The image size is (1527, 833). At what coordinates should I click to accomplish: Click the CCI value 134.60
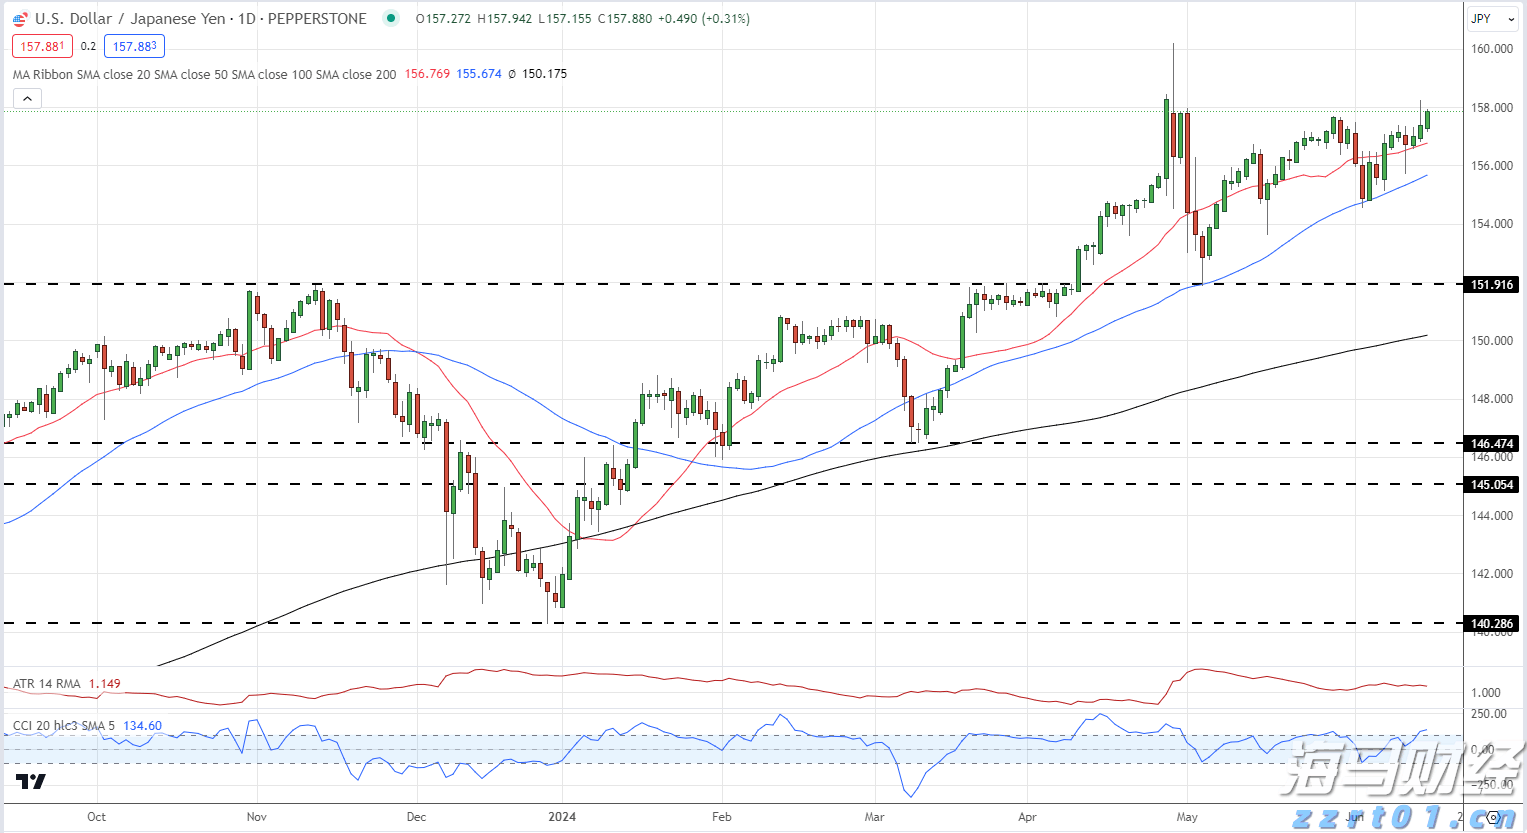(x=143, y=726)
